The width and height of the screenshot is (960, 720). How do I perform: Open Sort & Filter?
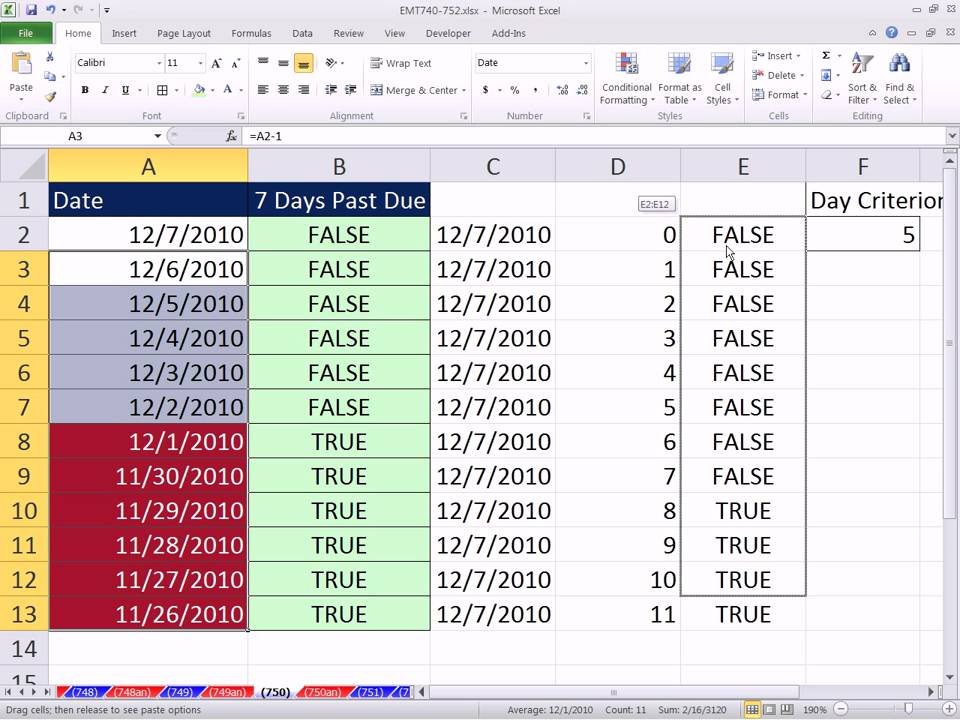[x=862, y=79]
